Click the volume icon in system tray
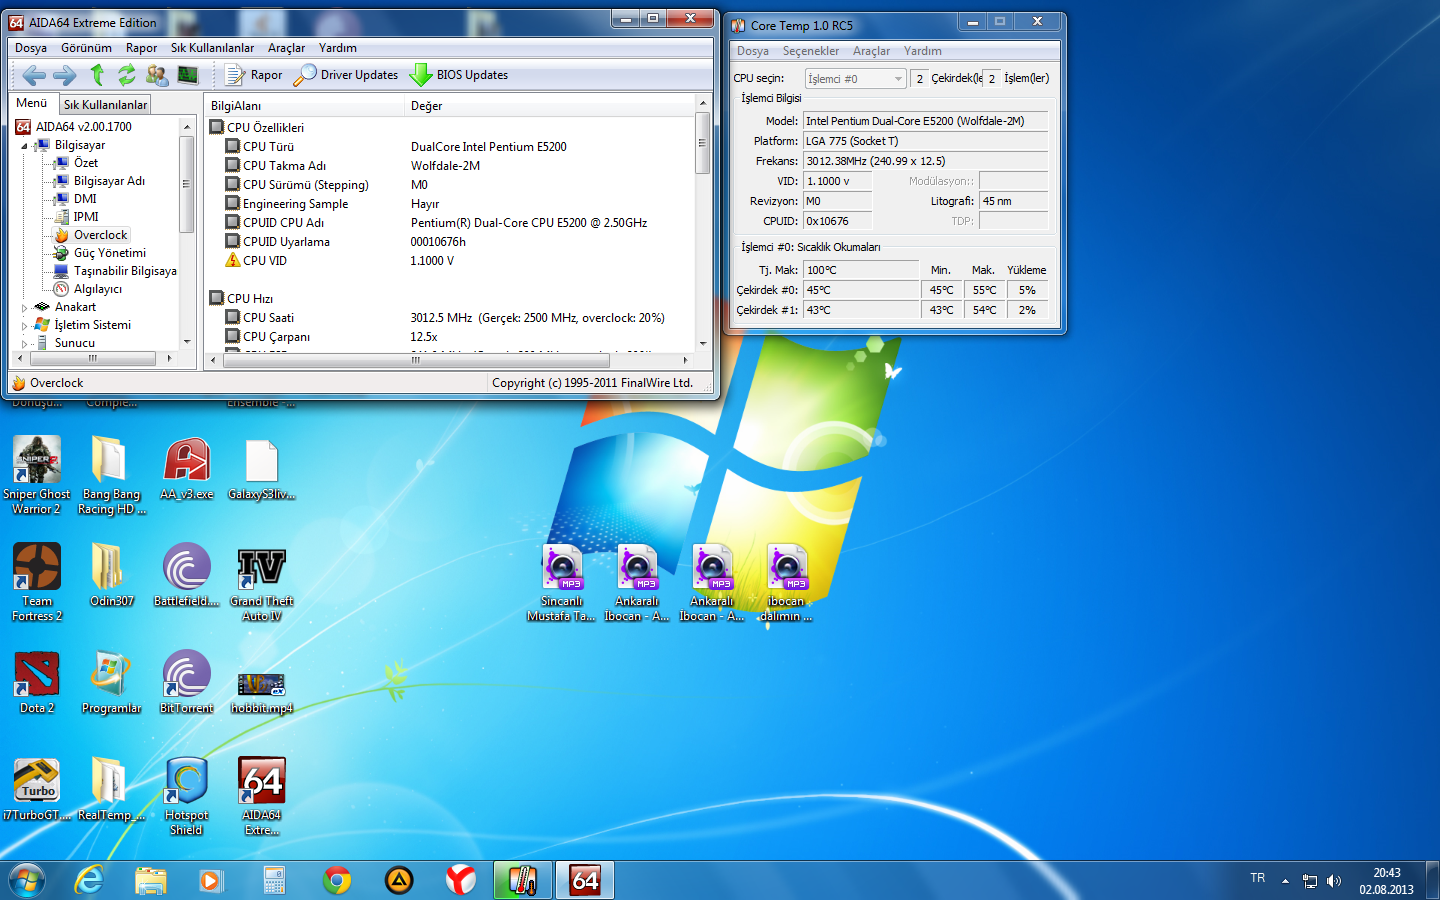 coord(1334,881)
